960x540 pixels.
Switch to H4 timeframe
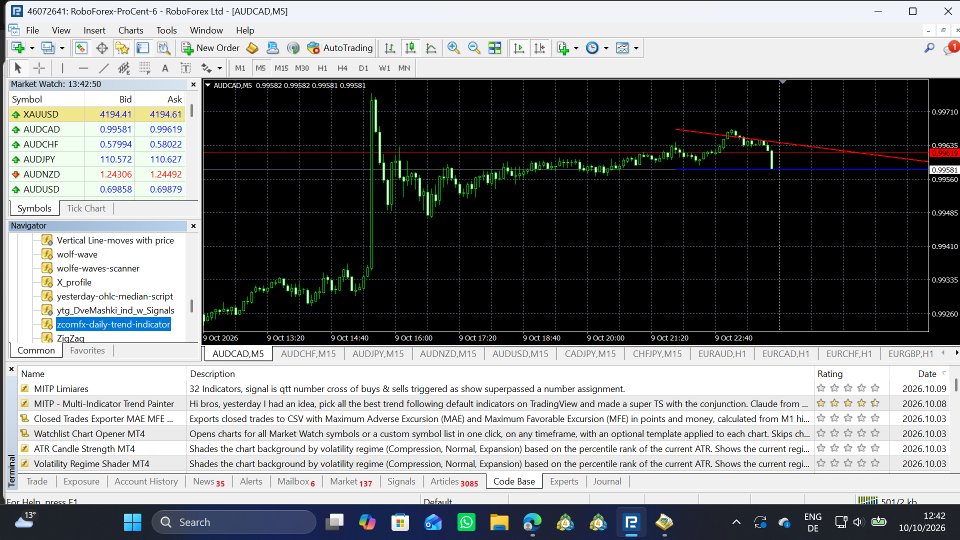point(342,68)
